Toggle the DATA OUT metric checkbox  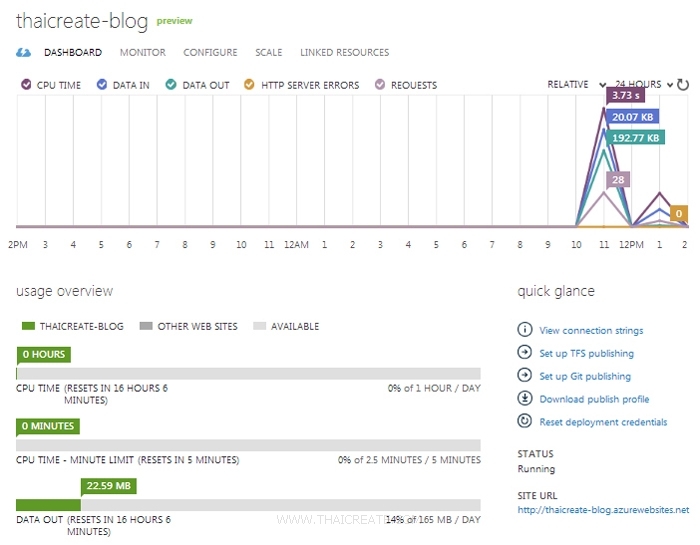171,84
